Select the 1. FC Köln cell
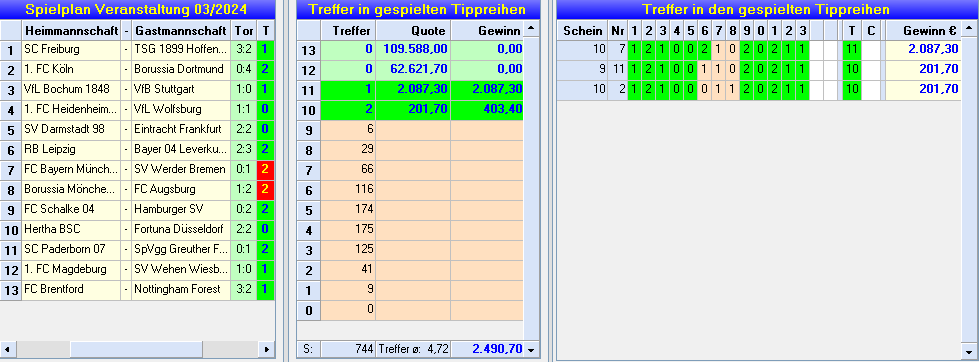The width and height of the screenshot is (979, 362). (71, 69)
